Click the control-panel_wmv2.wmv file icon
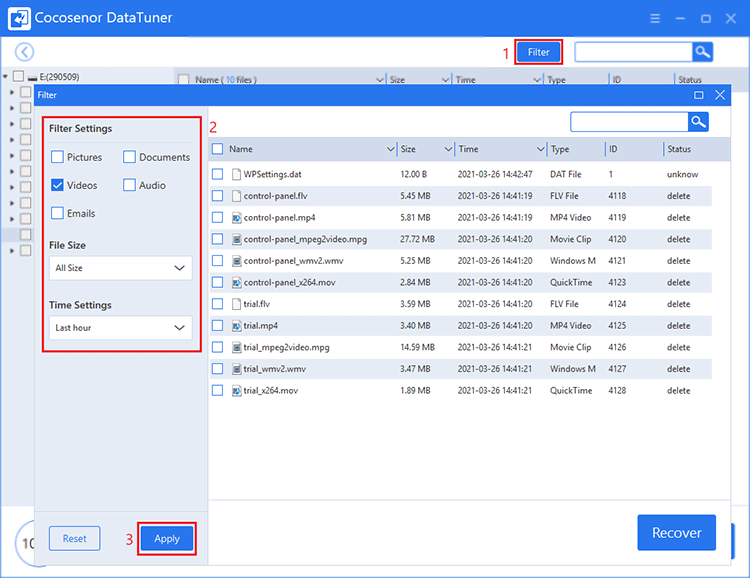Image resolution: width=750 pixels, height=578 pixels. tap(236, 261)
